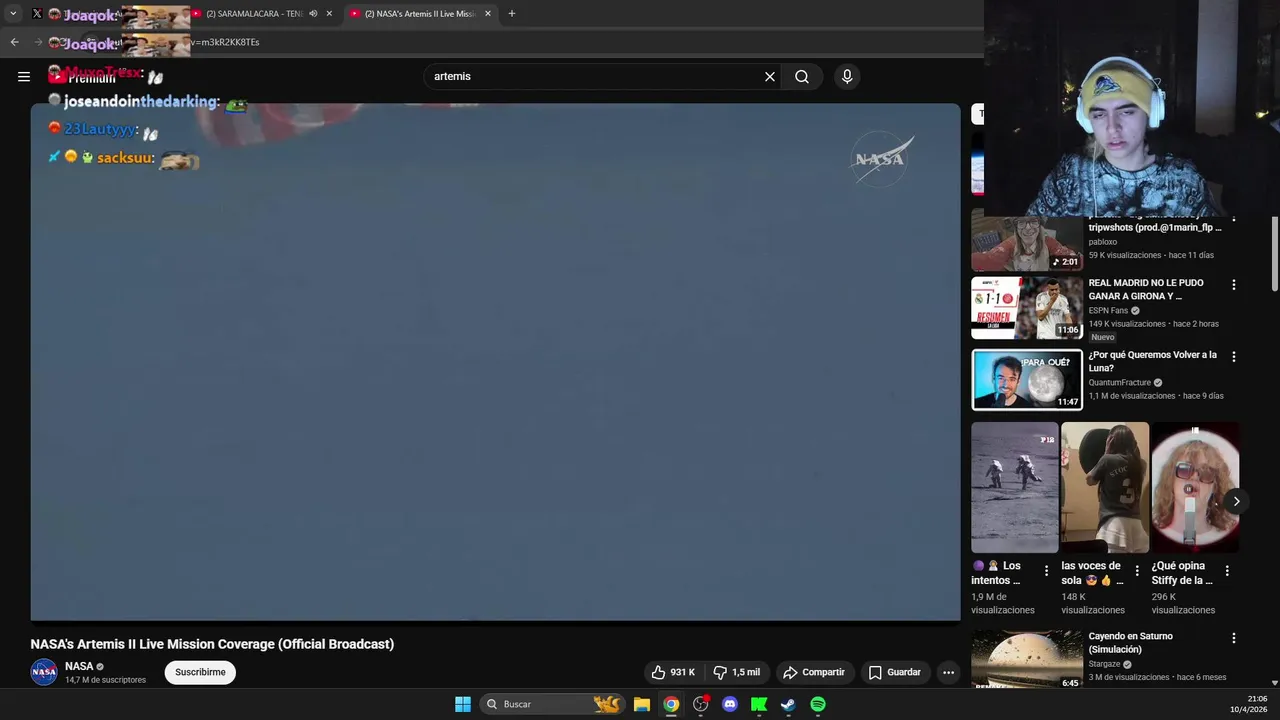This screenshot has height=720, width=1280.
Task: Open the '¿Qué opina Stiffy' Short
Action: click(1195, 487)
